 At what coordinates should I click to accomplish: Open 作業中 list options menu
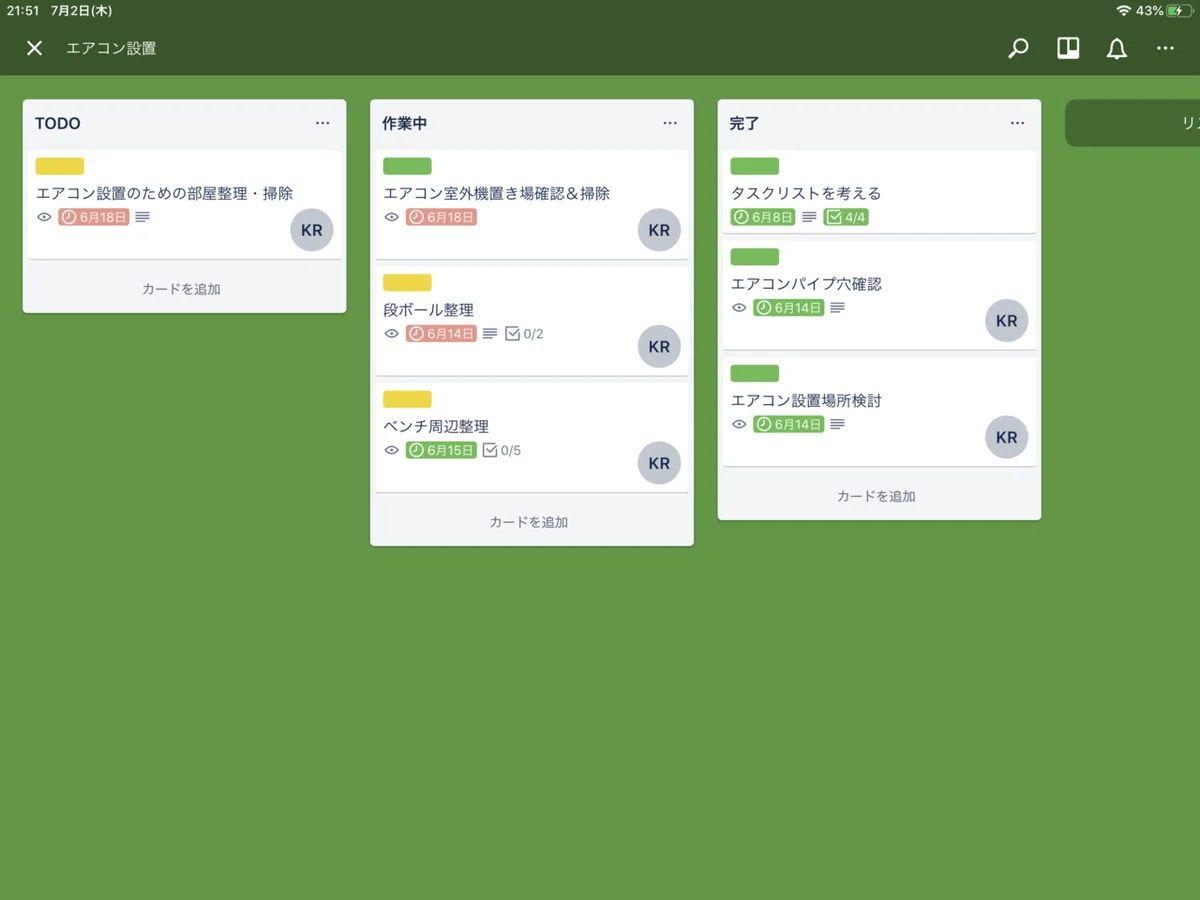[x=670, y=123]
